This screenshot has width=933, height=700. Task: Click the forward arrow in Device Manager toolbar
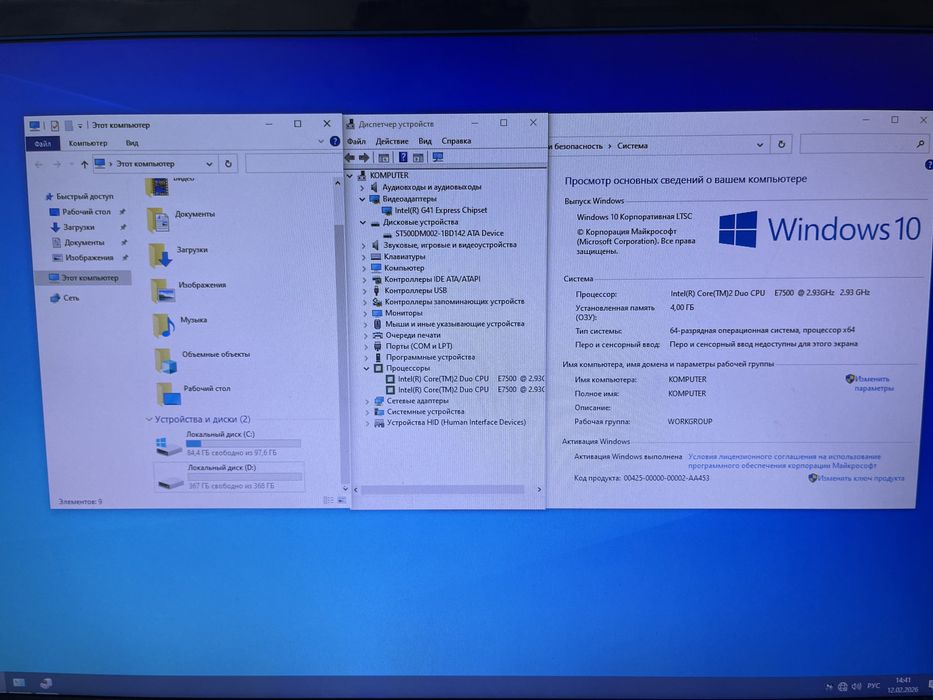pos(364,157)
